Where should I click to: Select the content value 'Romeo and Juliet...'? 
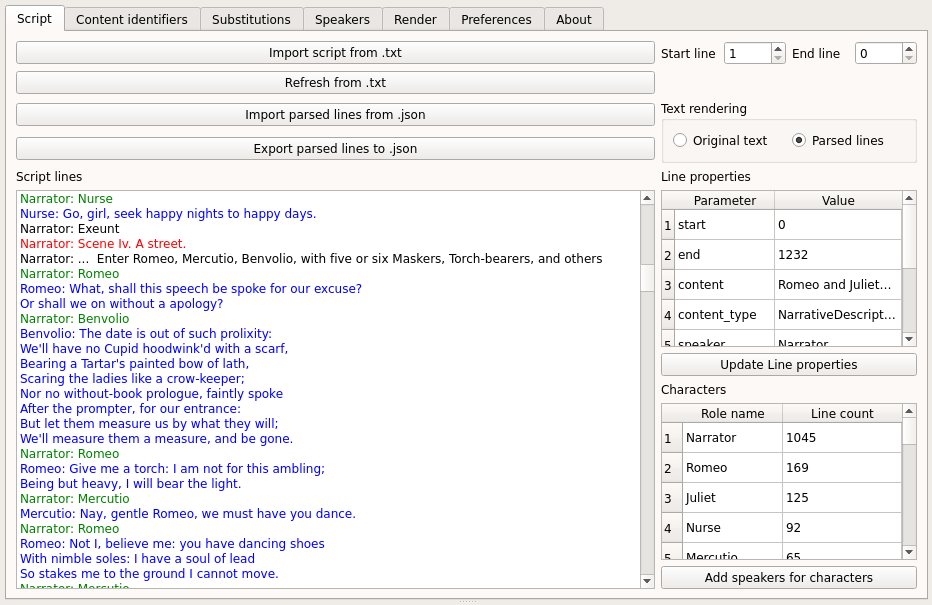pyautogui.click(x=838, y=285)
